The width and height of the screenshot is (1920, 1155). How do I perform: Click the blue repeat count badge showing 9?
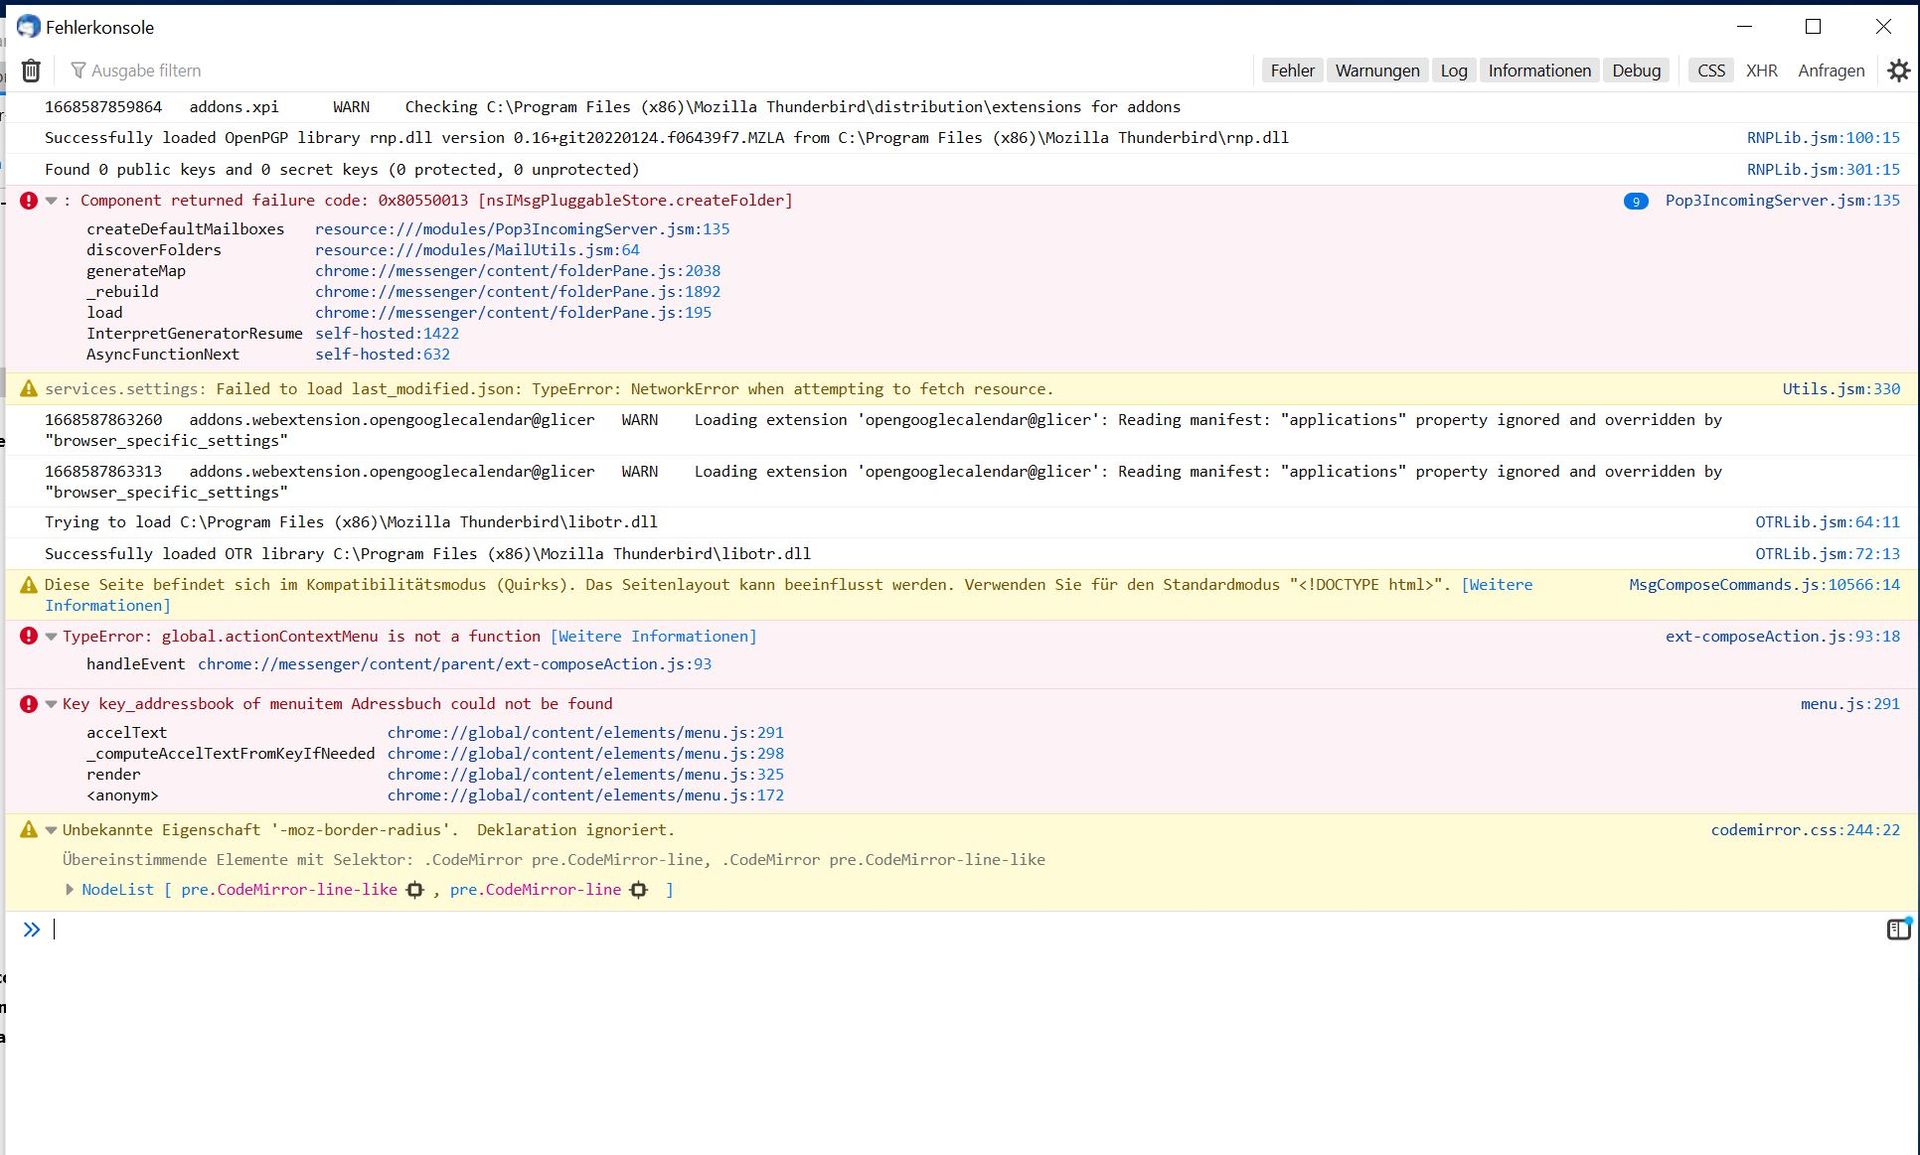click(1636, 202)
